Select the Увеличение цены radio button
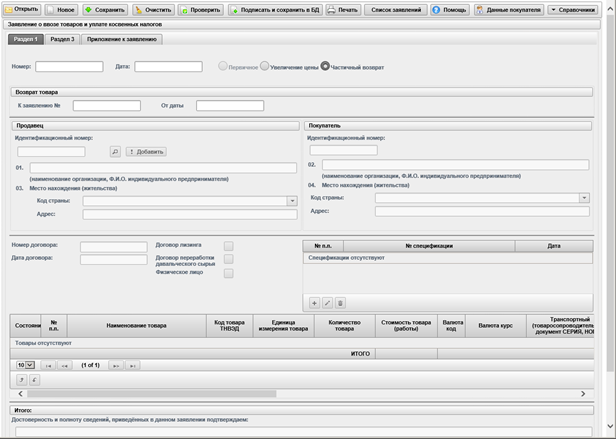This screenshot has height=439, width=616. [x=265, y=67]
